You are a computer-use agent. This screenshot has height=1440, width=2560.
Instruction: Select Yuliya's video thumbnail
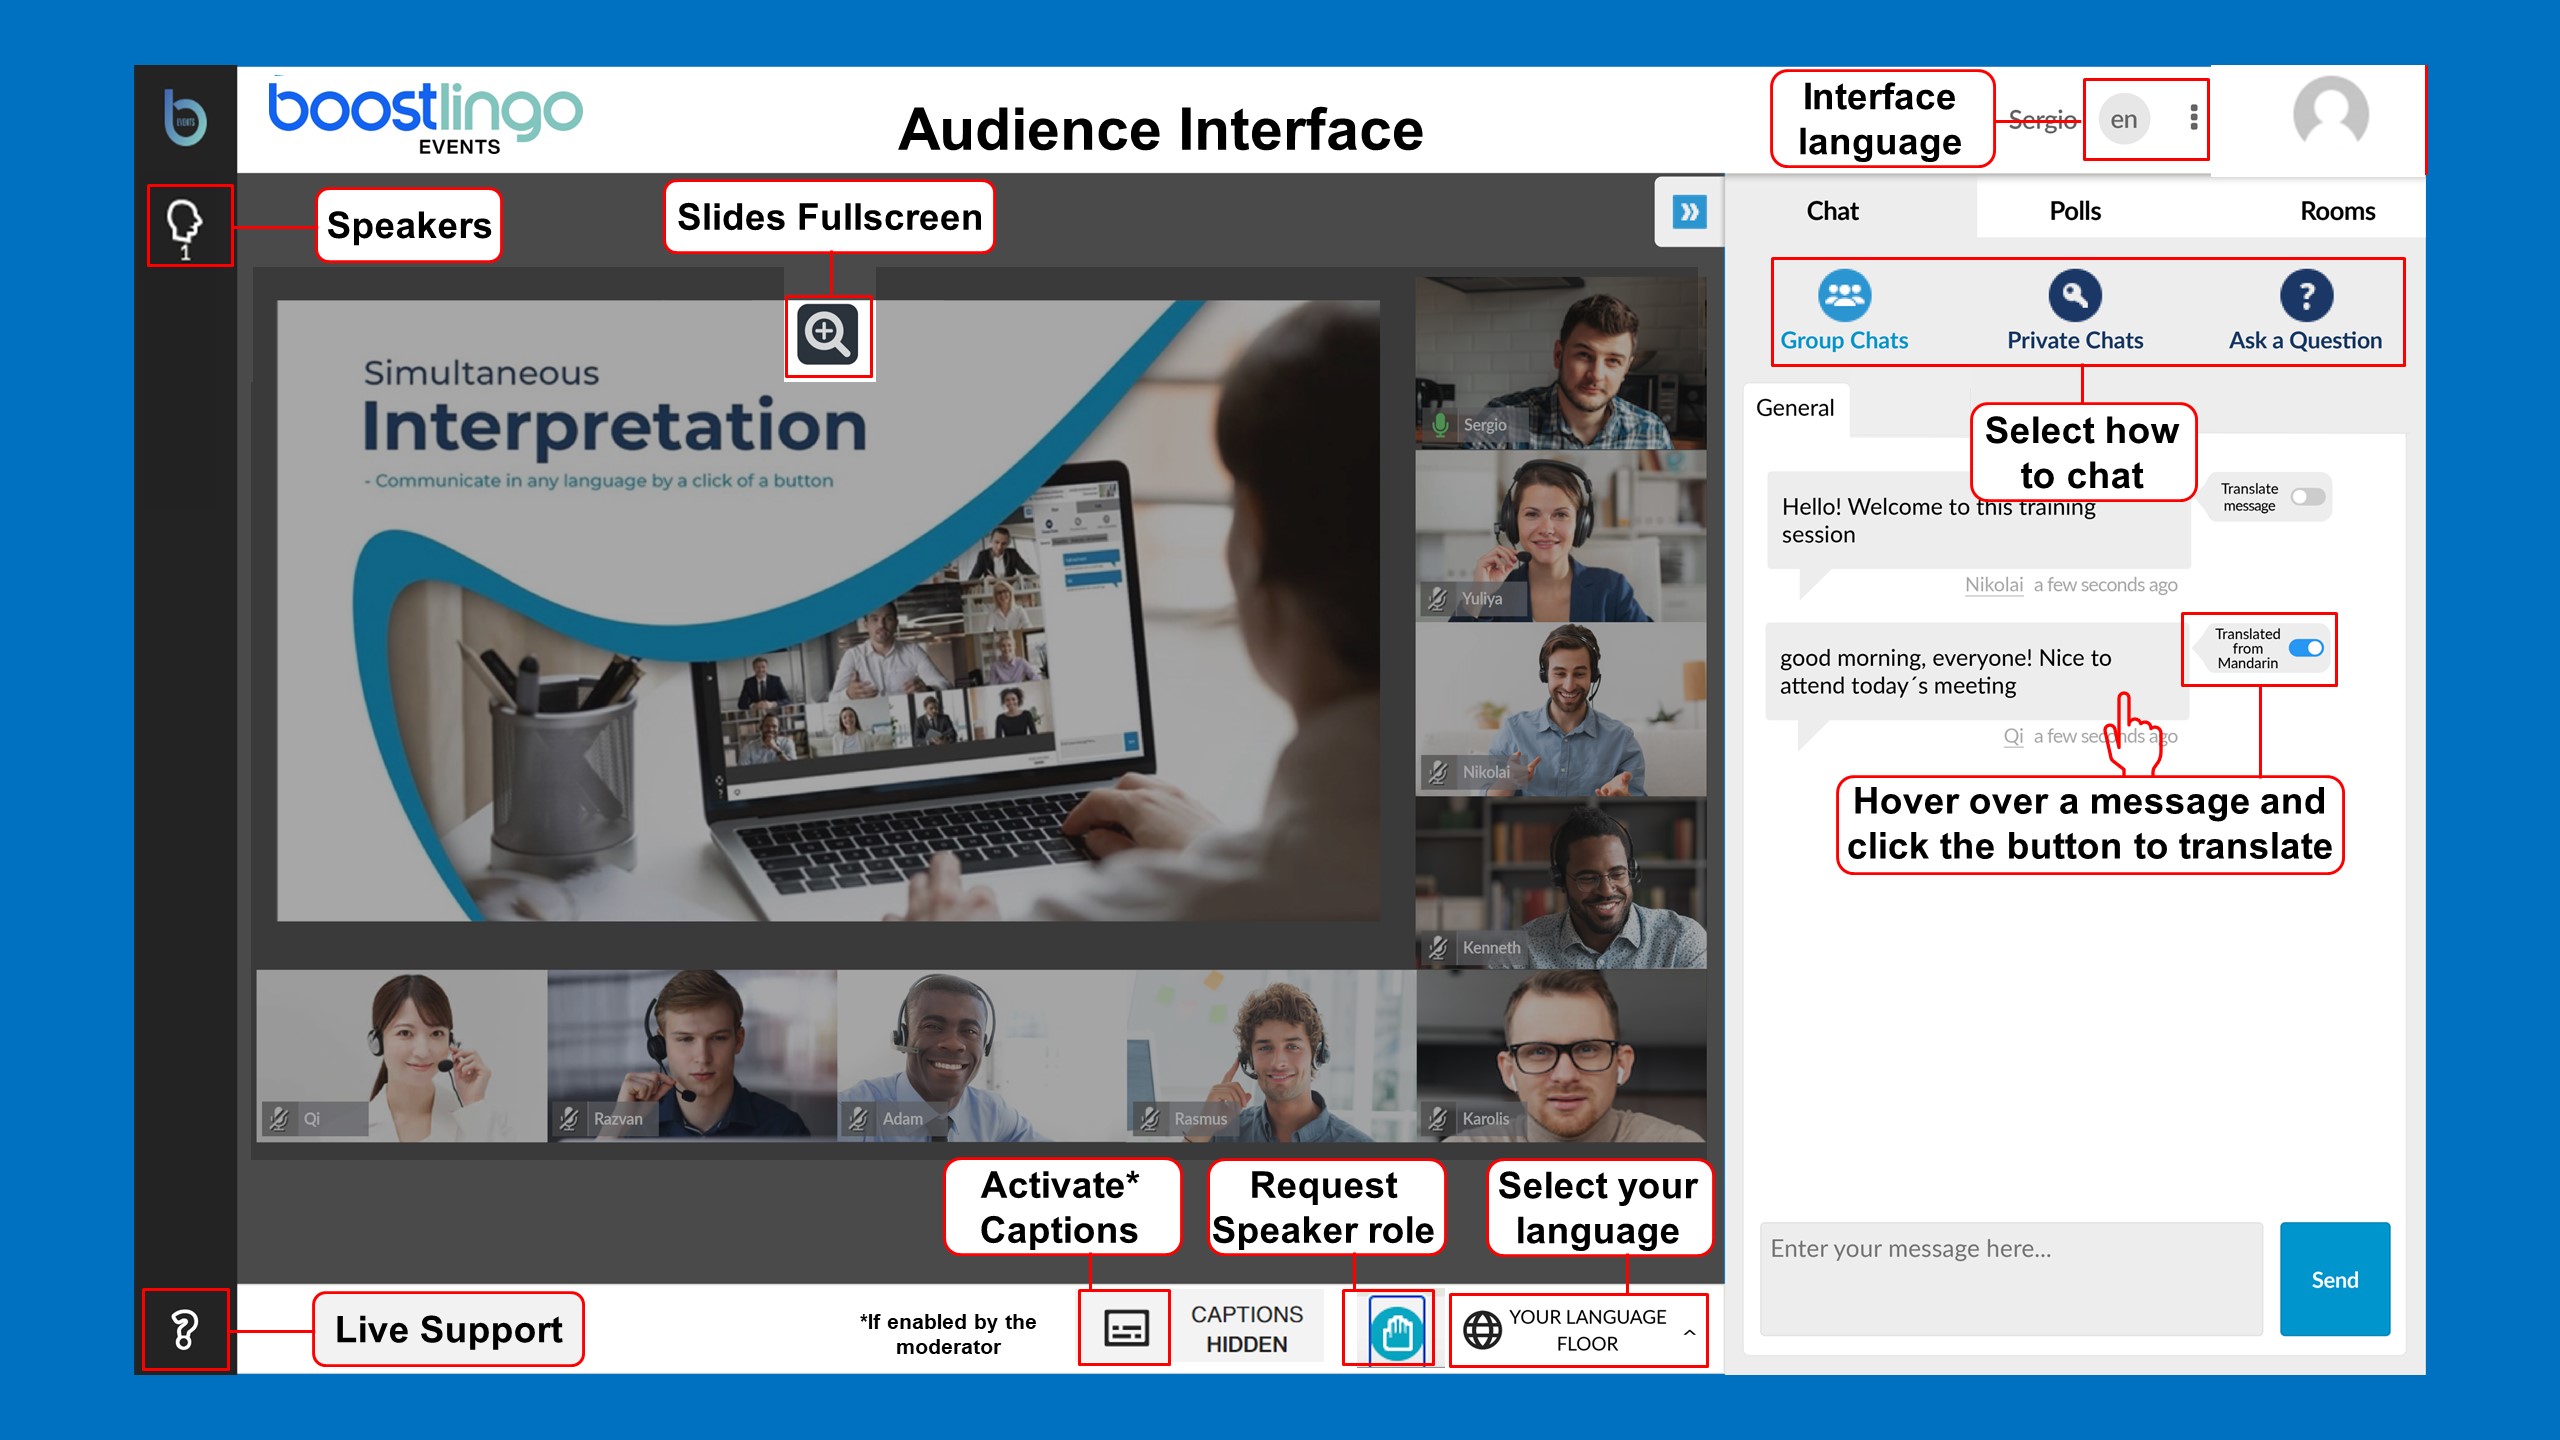(1560, 536)
